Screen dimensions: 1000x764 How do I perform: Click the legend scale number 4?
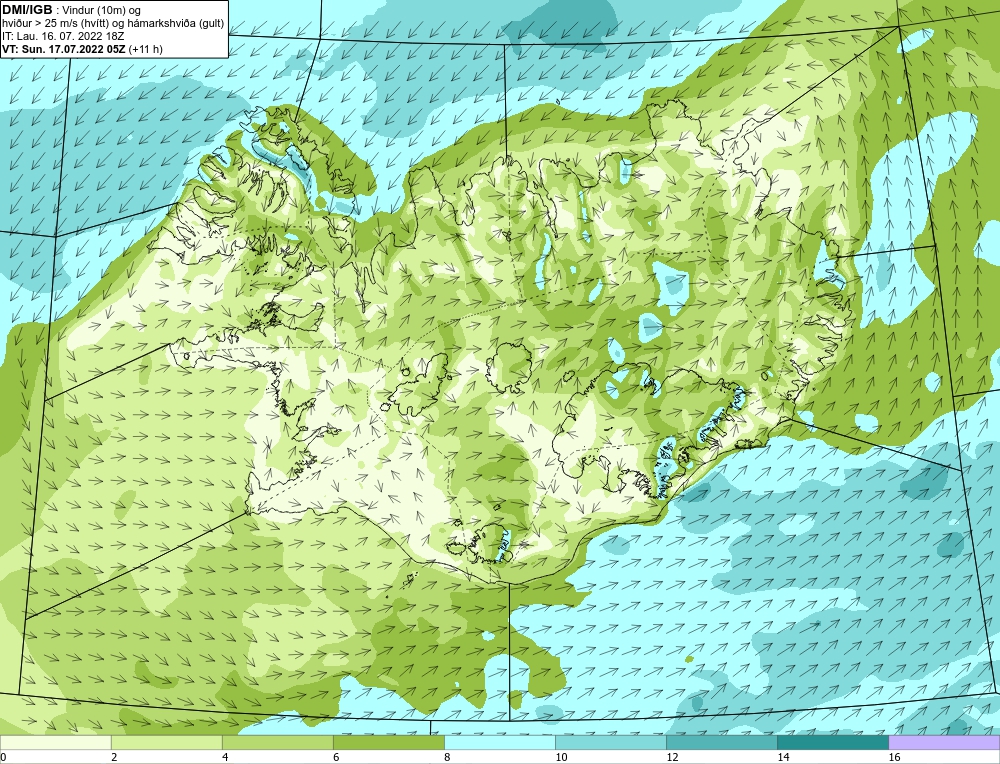(225, 757)
